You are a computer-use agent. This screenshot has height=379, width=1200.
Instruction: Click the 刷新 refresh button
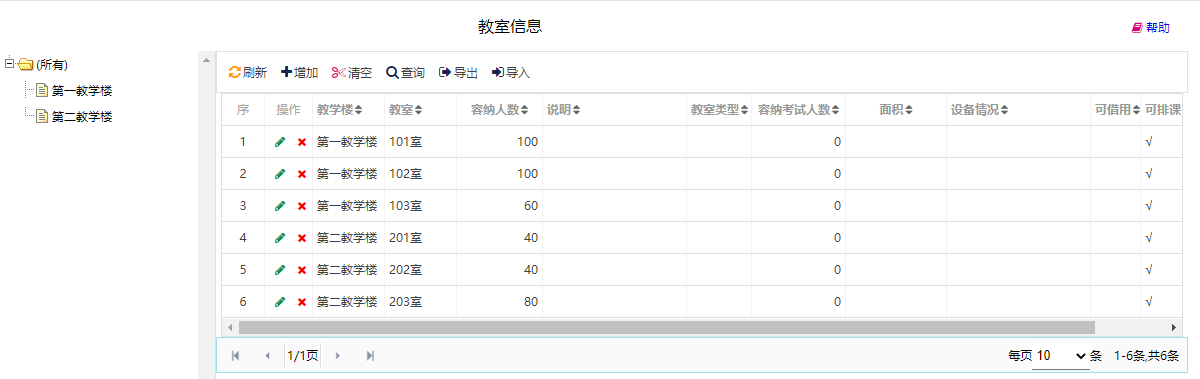point(248,73)
